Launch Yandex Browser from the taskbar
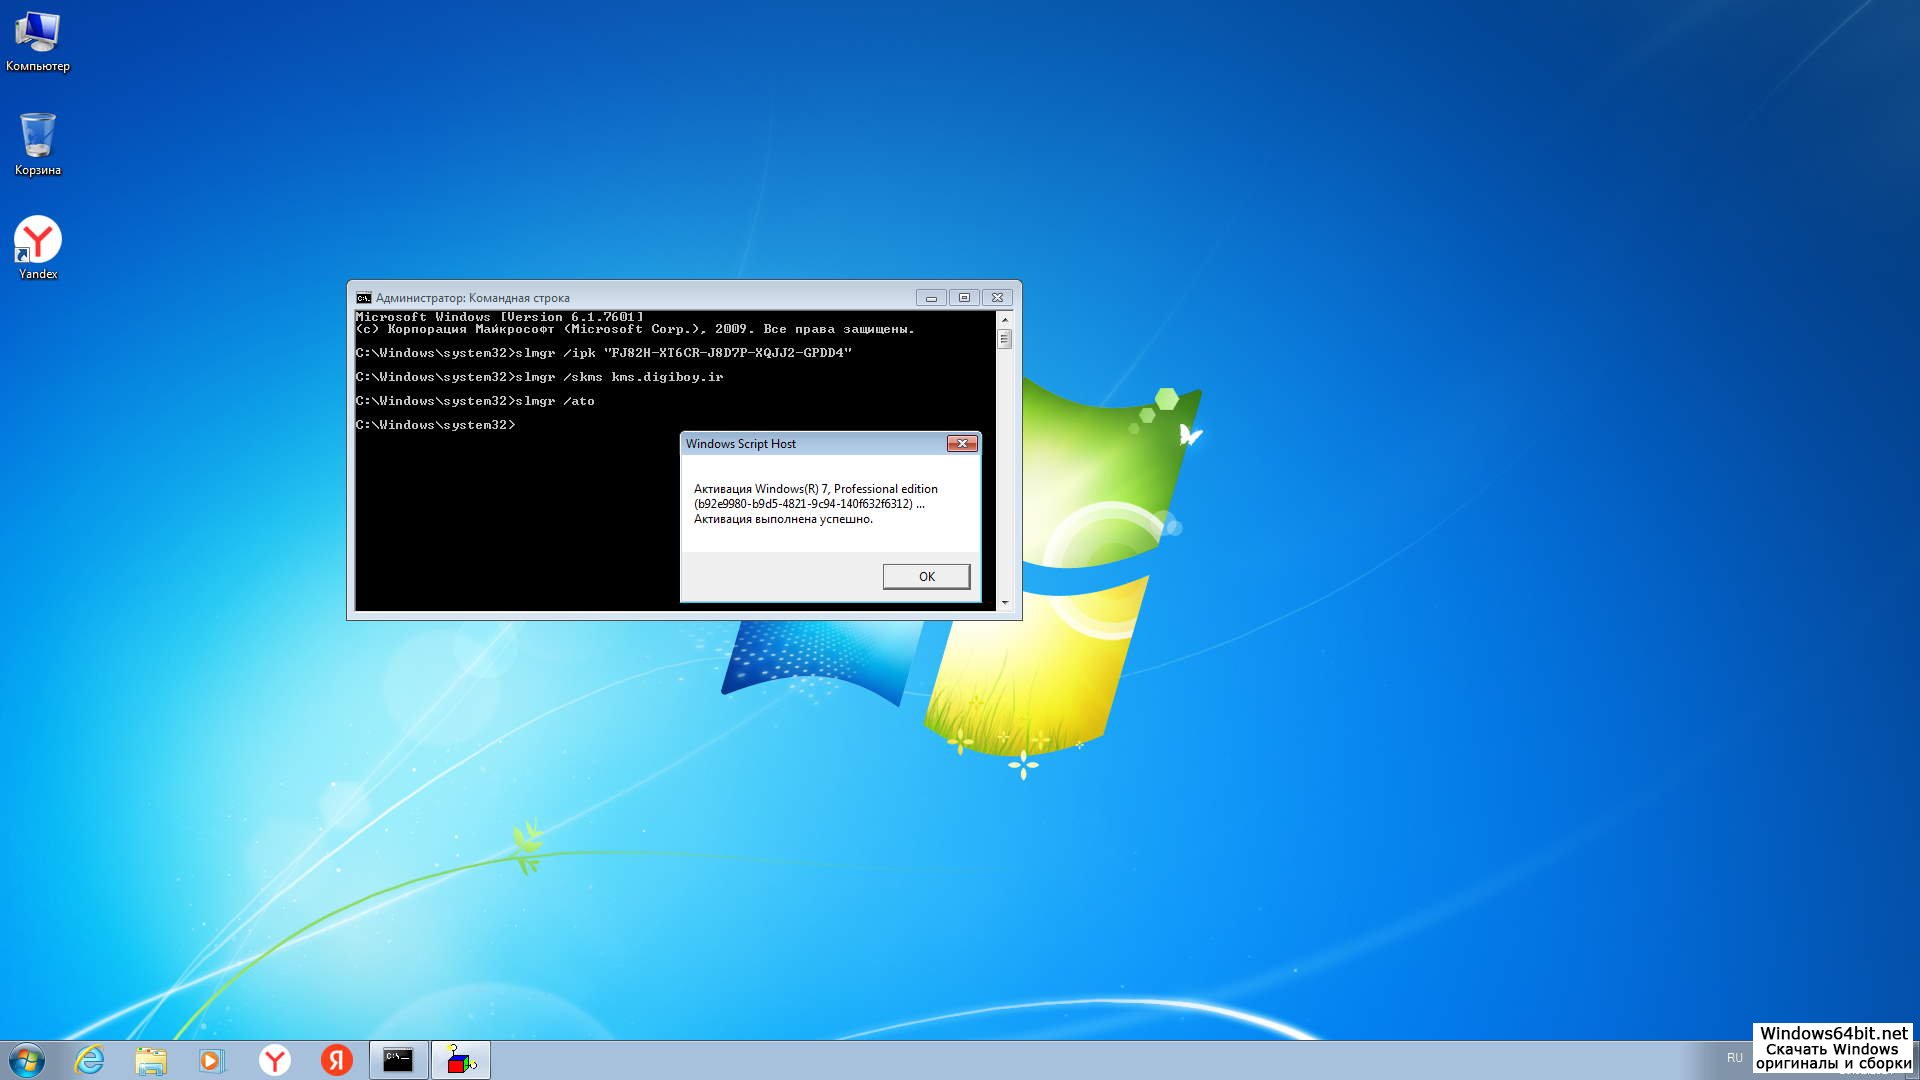Screen dimensions: 1920x1080 (x=274, y=1060)
